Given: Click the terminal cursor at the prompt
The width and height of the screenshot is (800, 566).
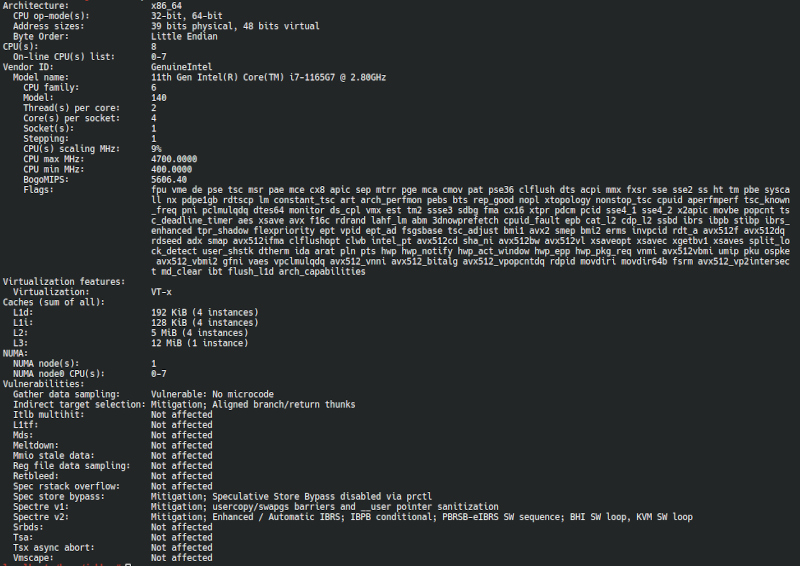Looking at the screenshot, I should pos(129,563).
